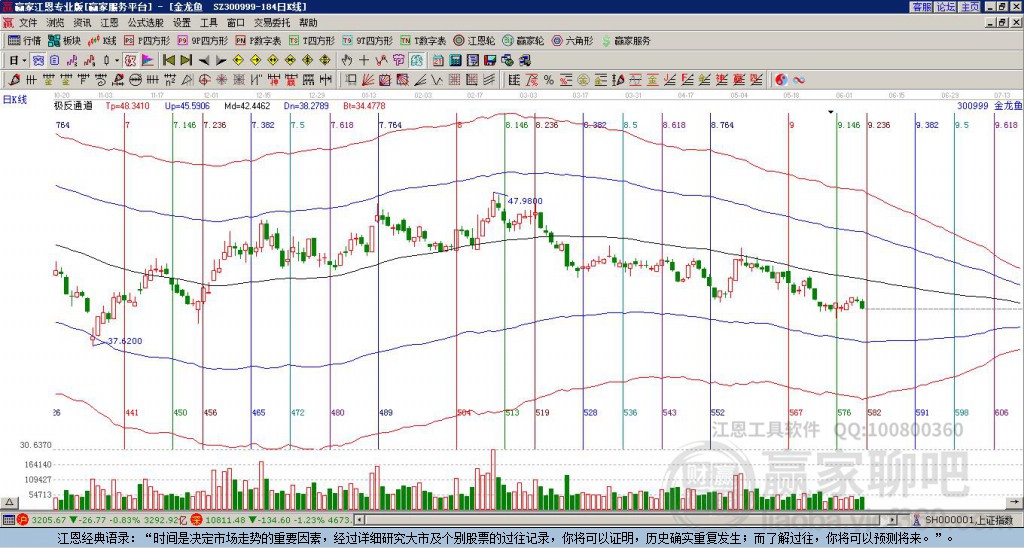Click the 金龙鱼 stock name label
Viewport: 1024px width, 548px height.
pyautogui.click(x=1009, y=105)
